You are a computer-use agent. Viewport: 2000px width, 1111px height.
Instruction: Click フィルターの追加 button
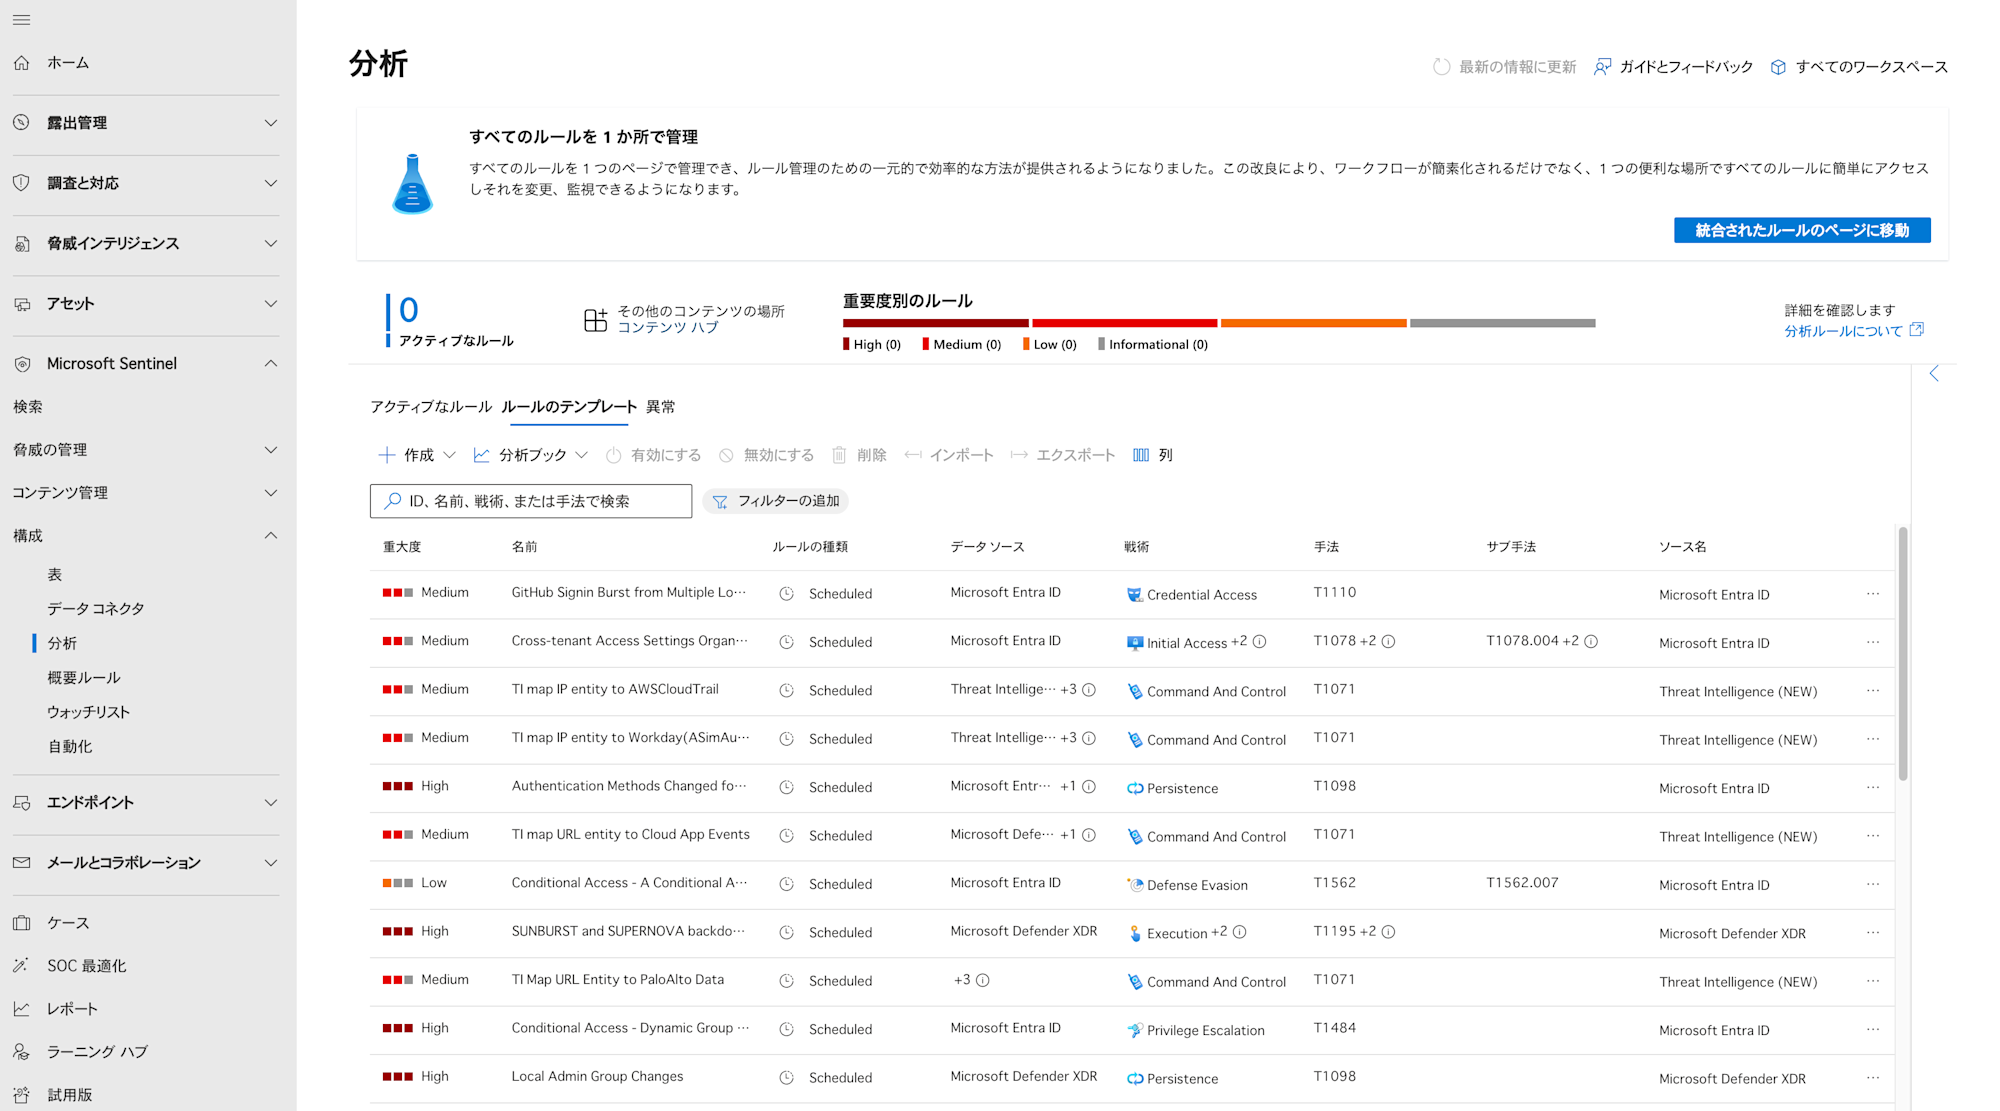click(776, 501)
